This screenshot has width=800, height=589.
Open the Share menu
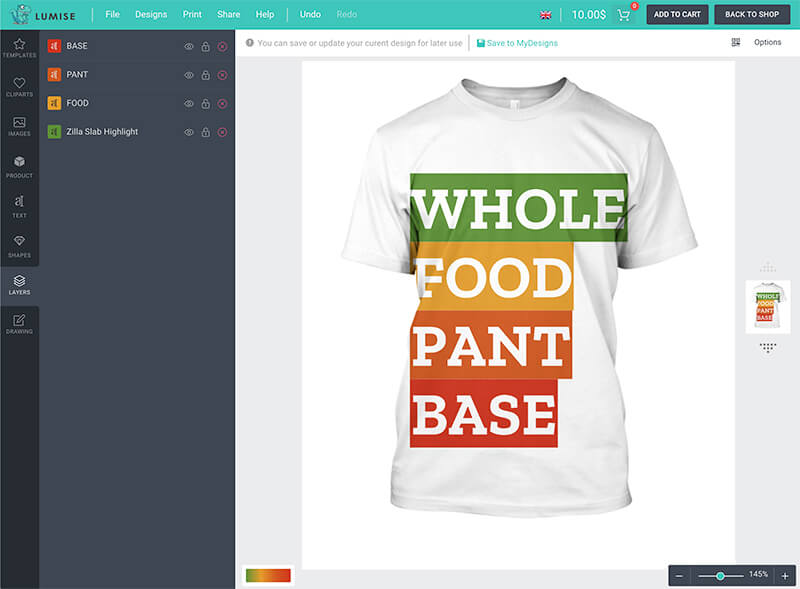click(x=229, y=14)
